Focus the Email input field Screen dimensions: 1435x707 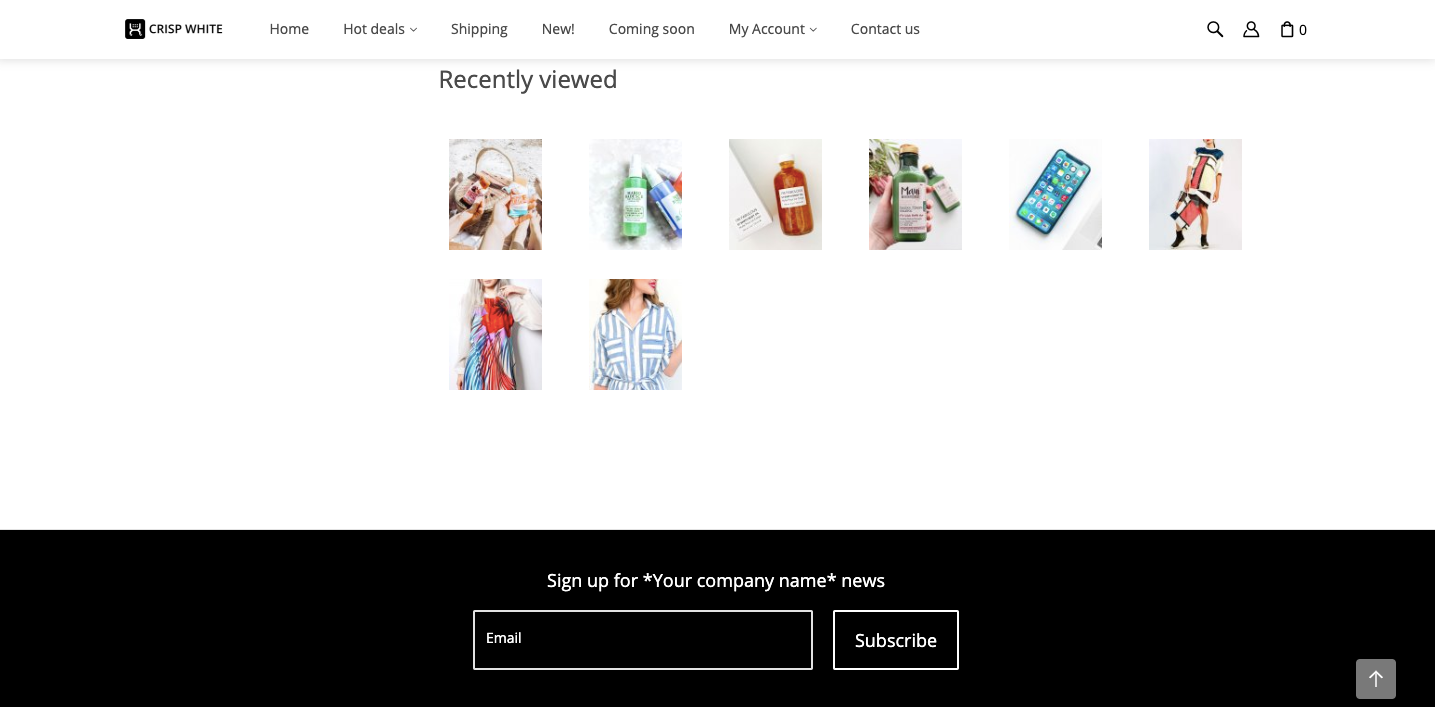click(x=643, y=640)
